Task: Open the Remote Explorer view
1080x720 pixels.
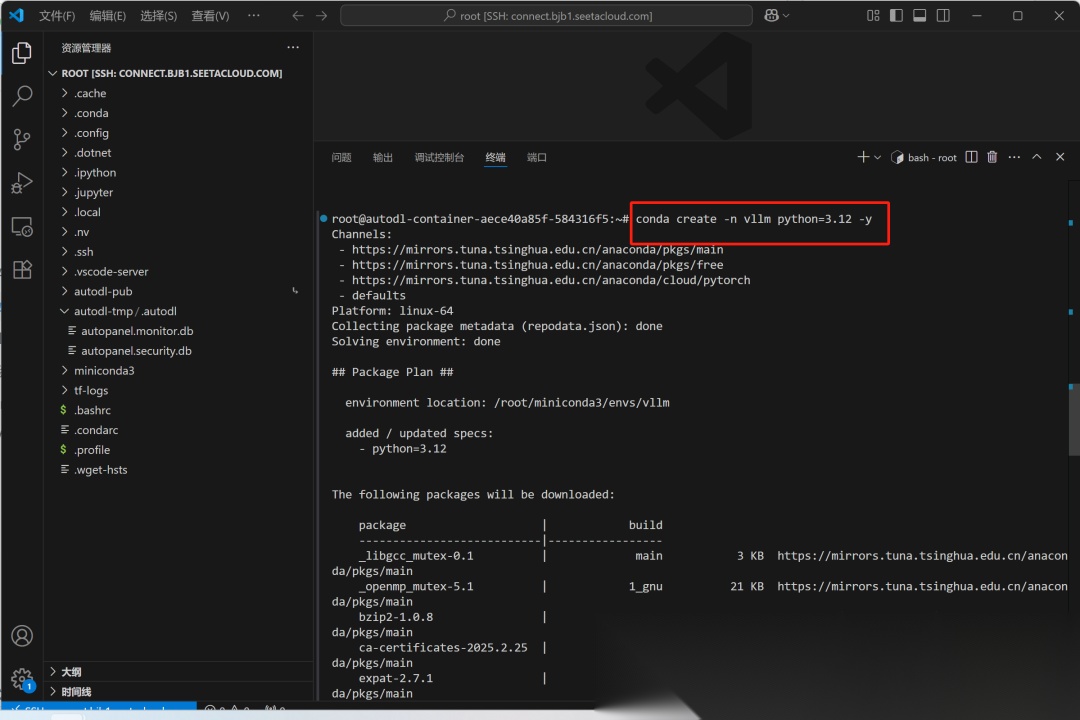Action: point(21,226)
